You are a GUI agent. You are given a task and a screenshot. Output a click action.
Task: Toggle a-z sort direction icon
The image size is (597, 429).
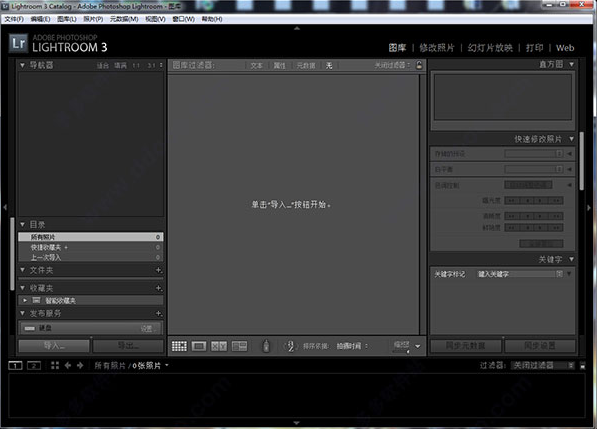pyautogui.click(x=290, y=346)
